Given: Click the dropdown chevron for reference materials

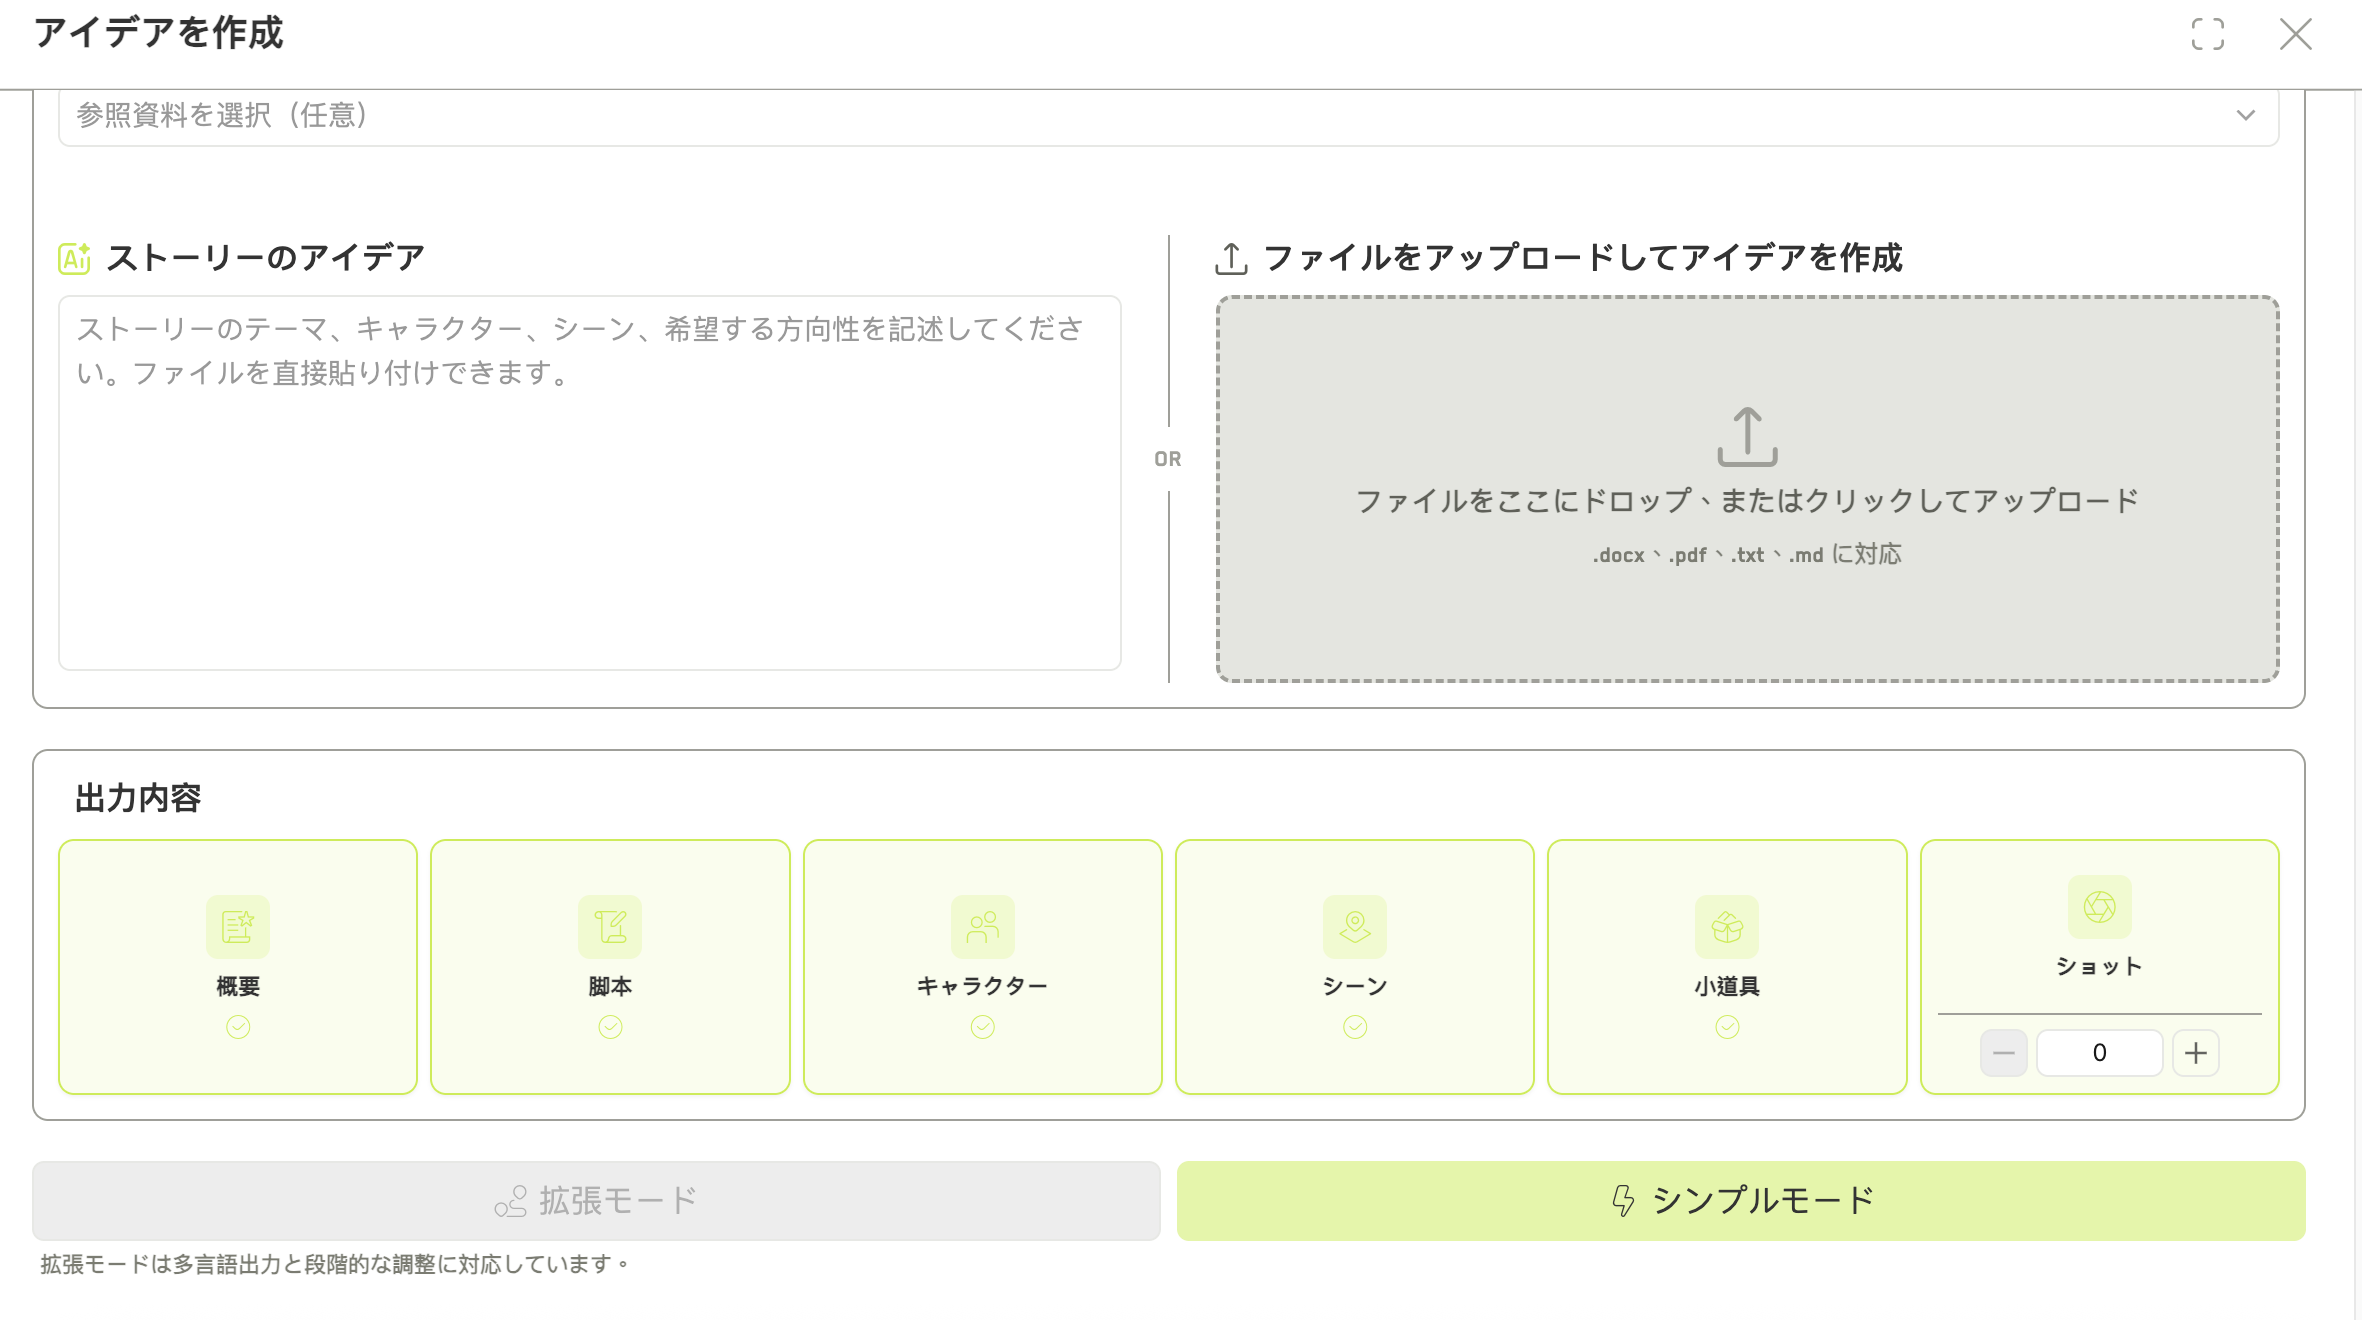Looking at the screenshot, I should point(2246,116).
